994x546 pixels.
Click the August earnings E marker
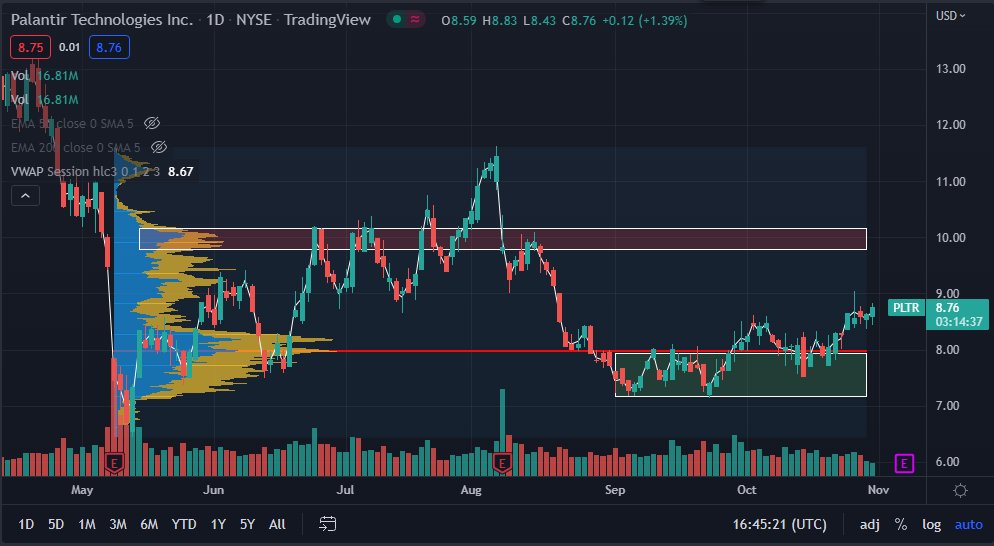coord(502,464)
